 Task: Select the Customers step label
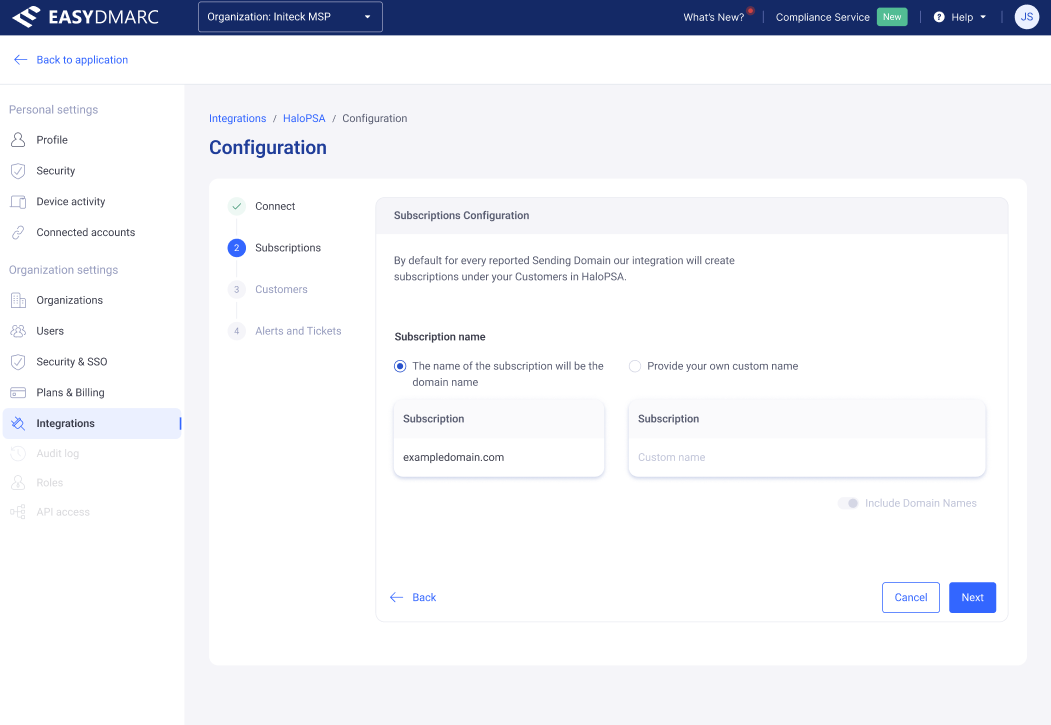coord(281,289)
